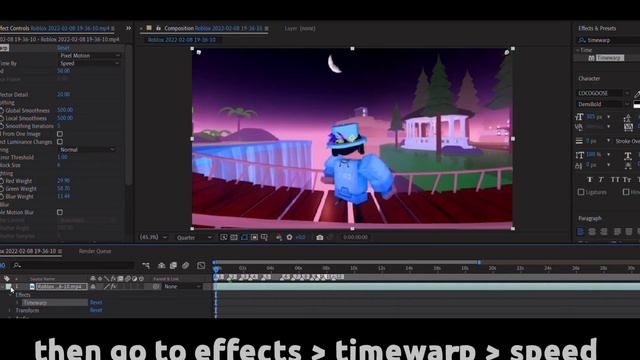Expand the Transform property group
Image resolution: width=640 pixels, height=360 pixels.
pyautogui.click(x=10, y=311)
